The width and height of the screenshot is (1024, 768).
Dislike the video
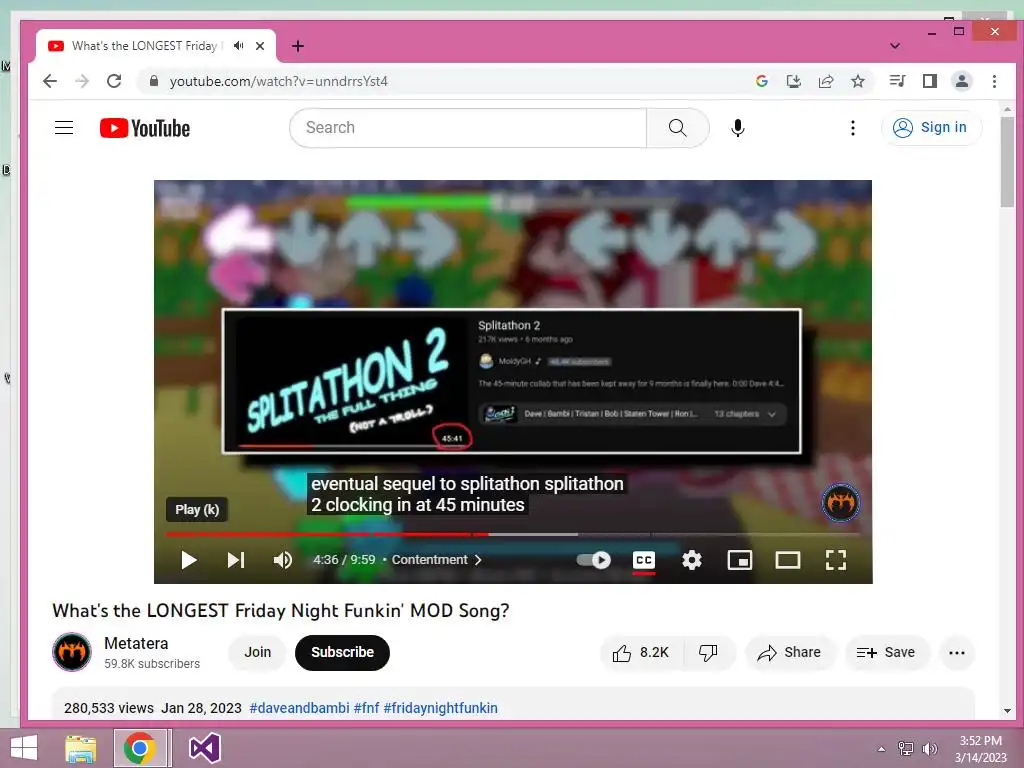click(x=709, y=652)
